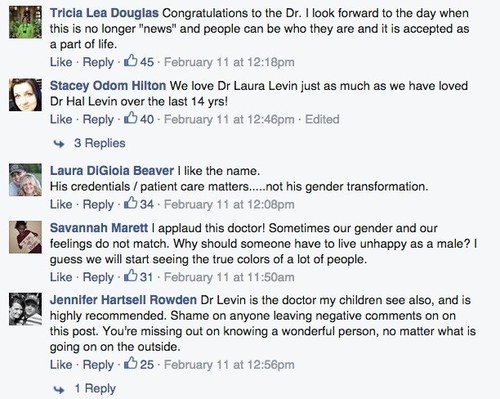Image resolution: width=500 pixels, height=399 pixels.
Task: Reply to Savannah Marett's comment
Action: [x=98, y=277]
